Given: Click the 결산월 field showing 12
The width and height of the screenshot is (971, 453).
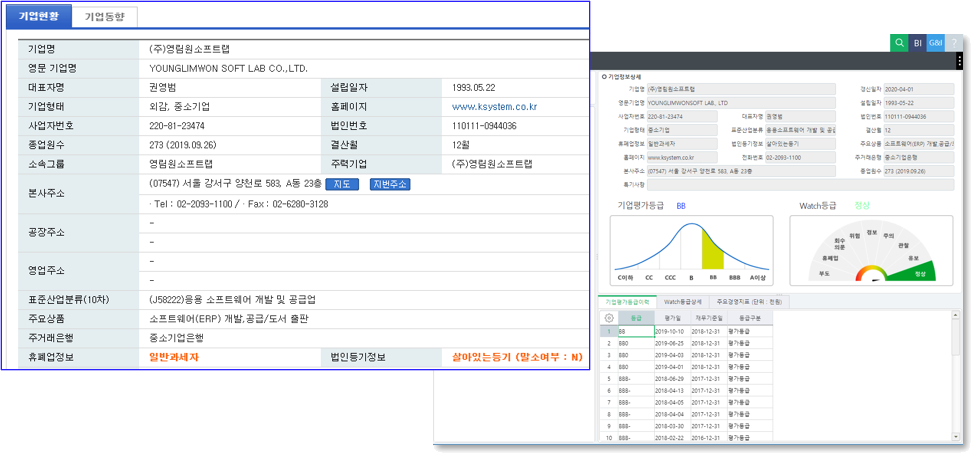Looking at the screenshot, I should pyautogui.click(x=919, y=130).
